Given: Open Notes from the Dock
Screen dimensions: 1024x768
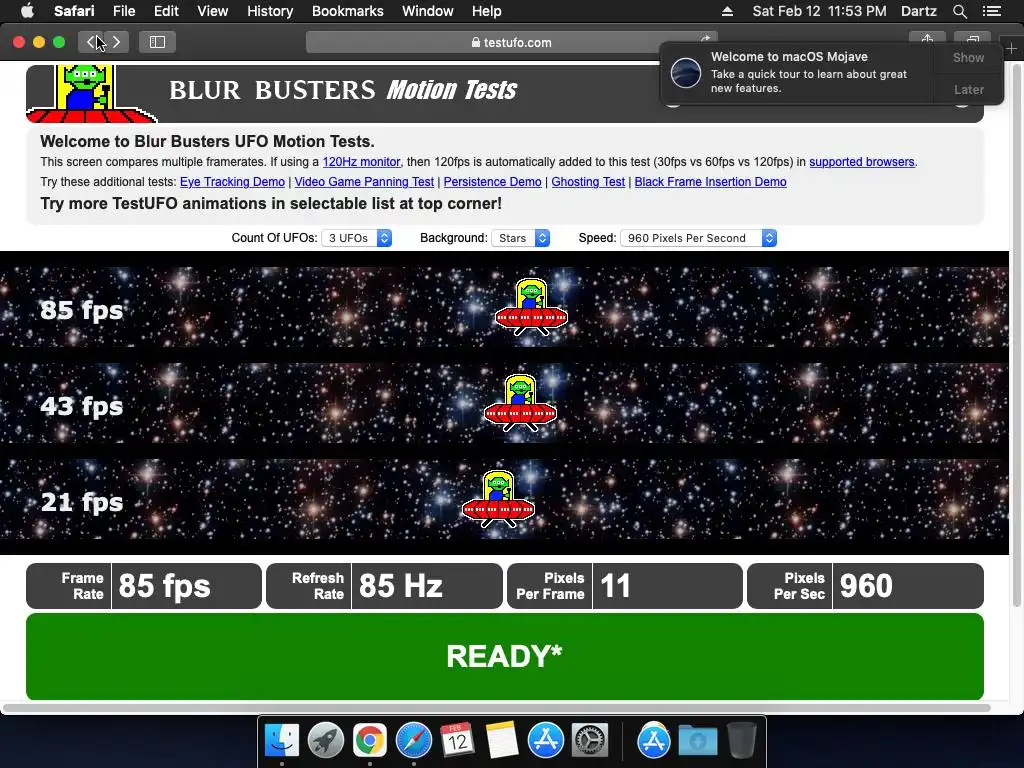Looking at the screenshot, I should click(502, 741).
